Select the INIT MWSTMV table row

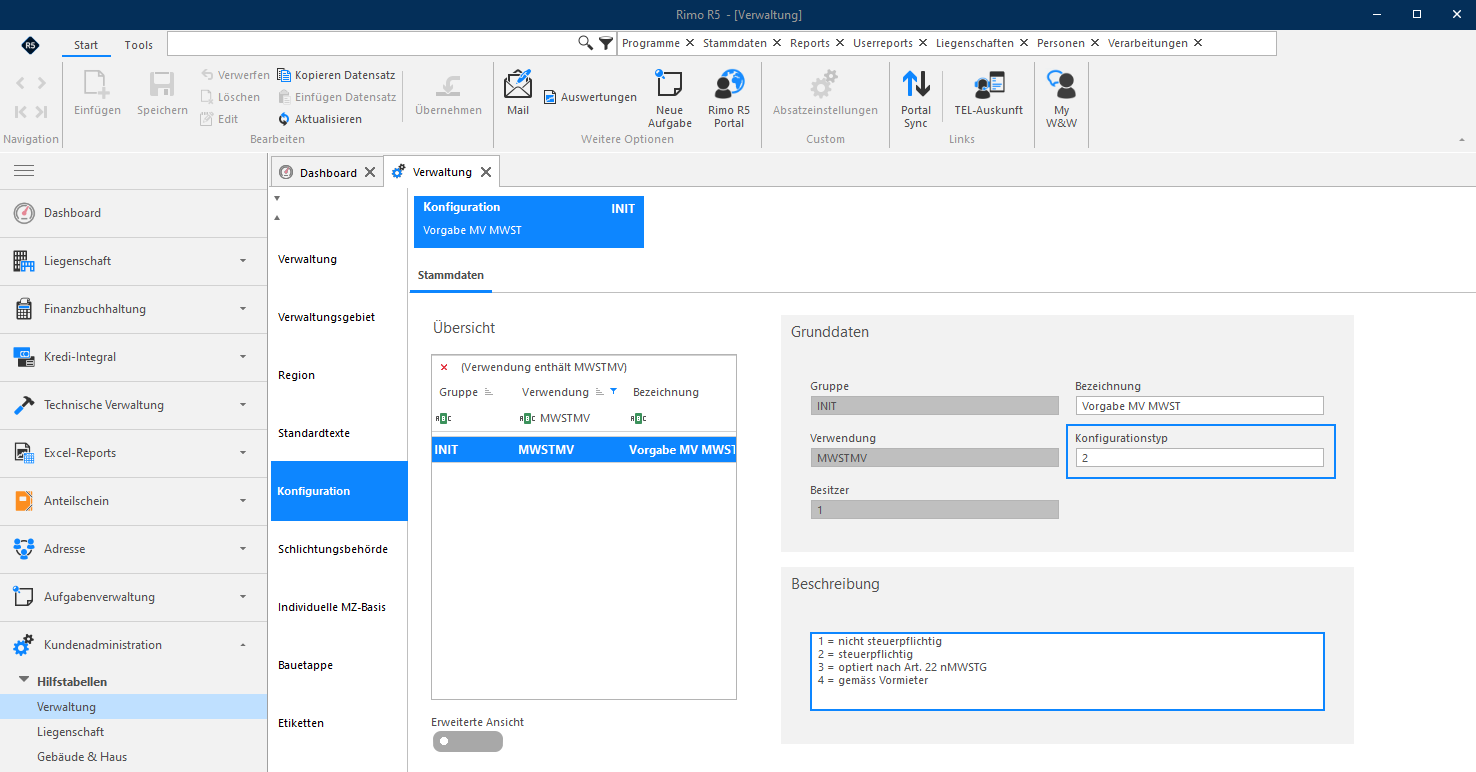point(584,450)
